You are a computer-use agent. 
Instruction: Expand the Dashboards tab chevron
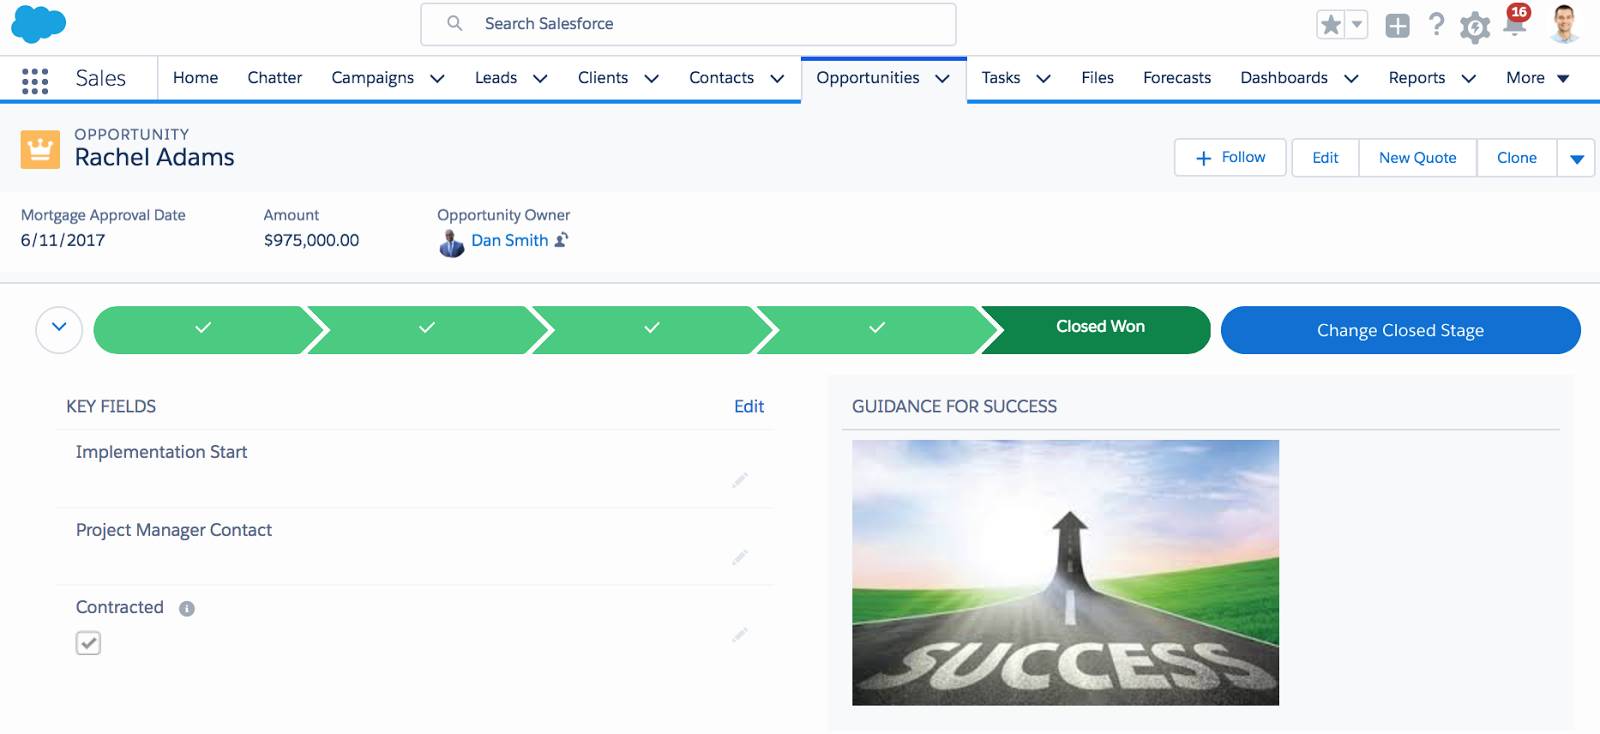1351,79
